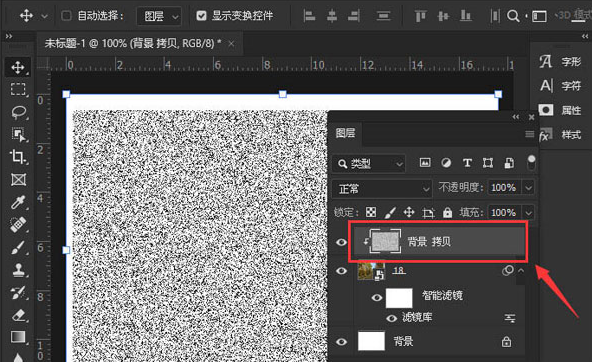
Task: Hide the 背景 拷贝 layer
Action: pos(341,242)
